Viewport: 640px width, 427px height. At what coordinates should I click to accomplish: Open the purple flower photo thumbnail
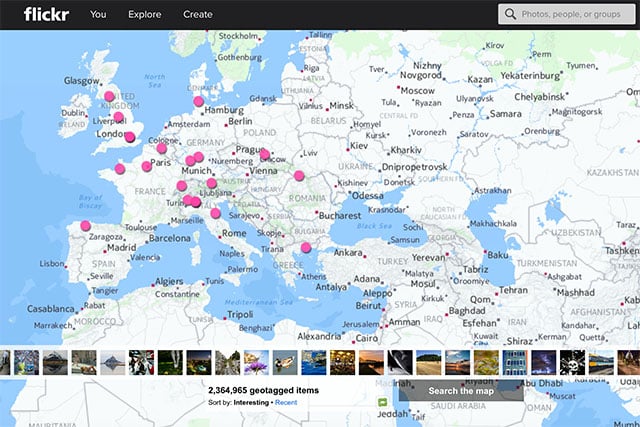pyautogui.click(x=256, y=362)
